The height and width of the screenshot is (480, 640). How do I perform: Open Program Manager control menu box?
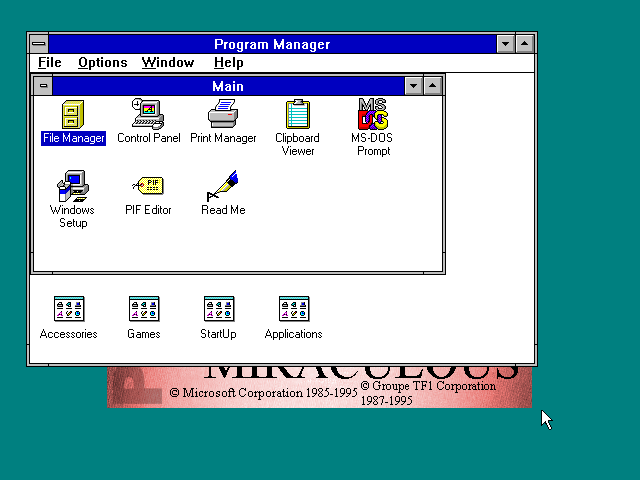[x=39, y=44]
